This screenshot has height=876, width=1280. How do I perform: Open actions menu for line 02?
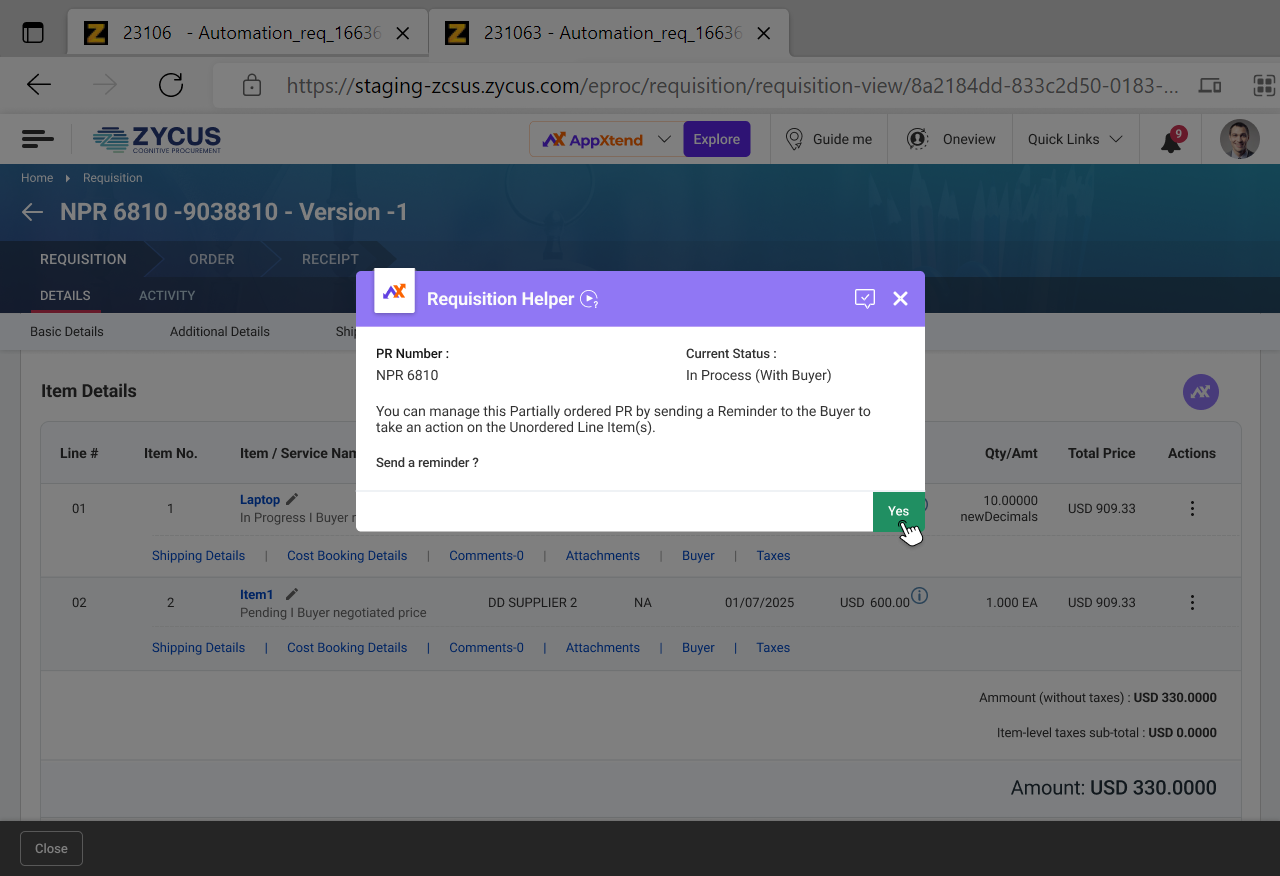click(x=1192, y=603)
